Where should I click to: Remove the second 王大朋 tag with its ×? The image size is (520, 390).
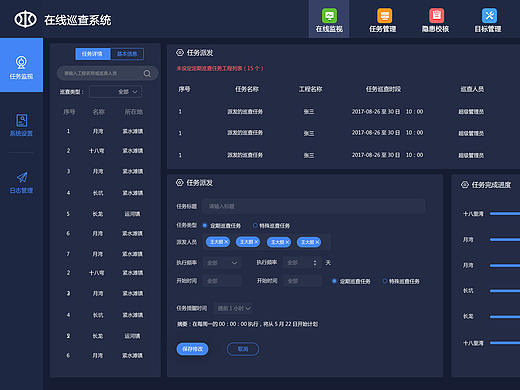point(256,242)
